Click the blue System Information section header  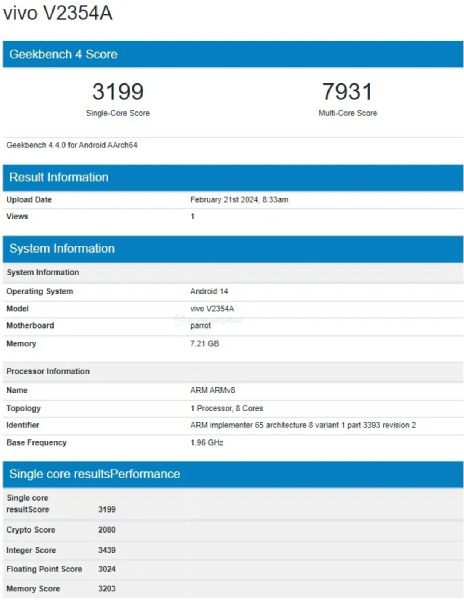pos(233,249)
